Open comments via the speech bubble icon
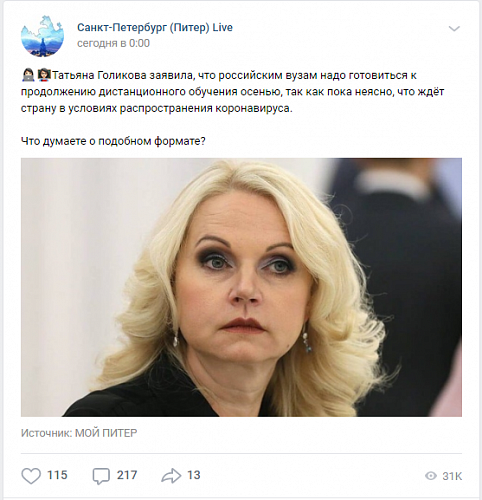Viewport: 482px width, 500px height. [101, 476]
